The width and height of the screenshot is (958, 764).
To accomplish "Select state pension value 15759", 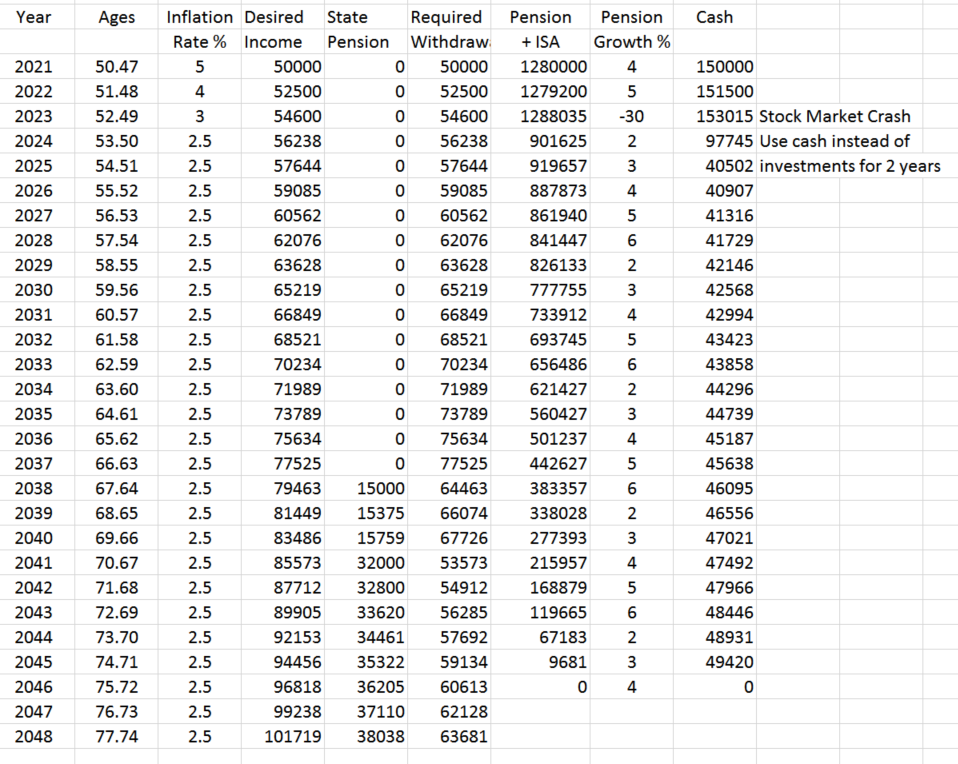I will (365, 538).
